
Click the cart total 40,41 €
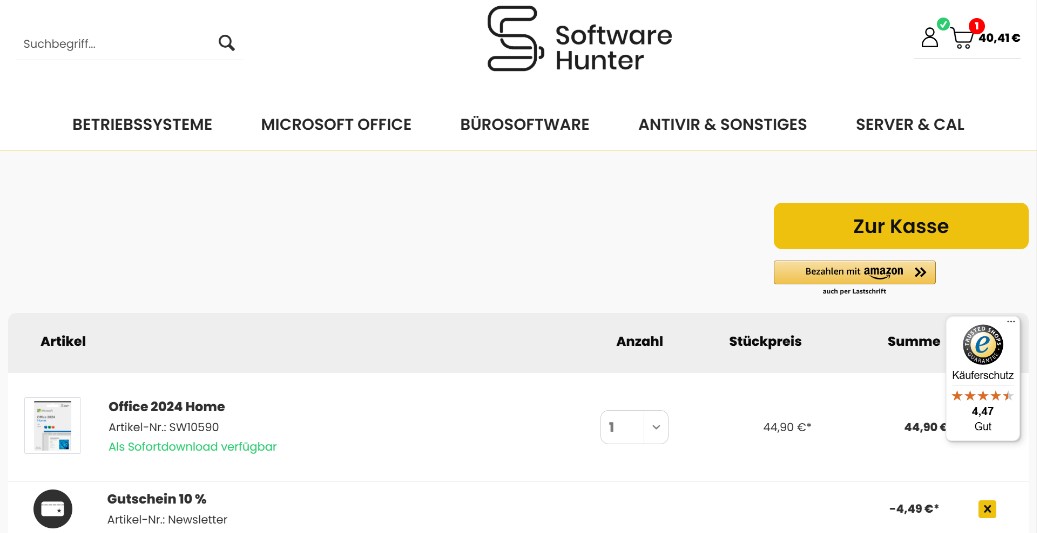pos(999,38)
